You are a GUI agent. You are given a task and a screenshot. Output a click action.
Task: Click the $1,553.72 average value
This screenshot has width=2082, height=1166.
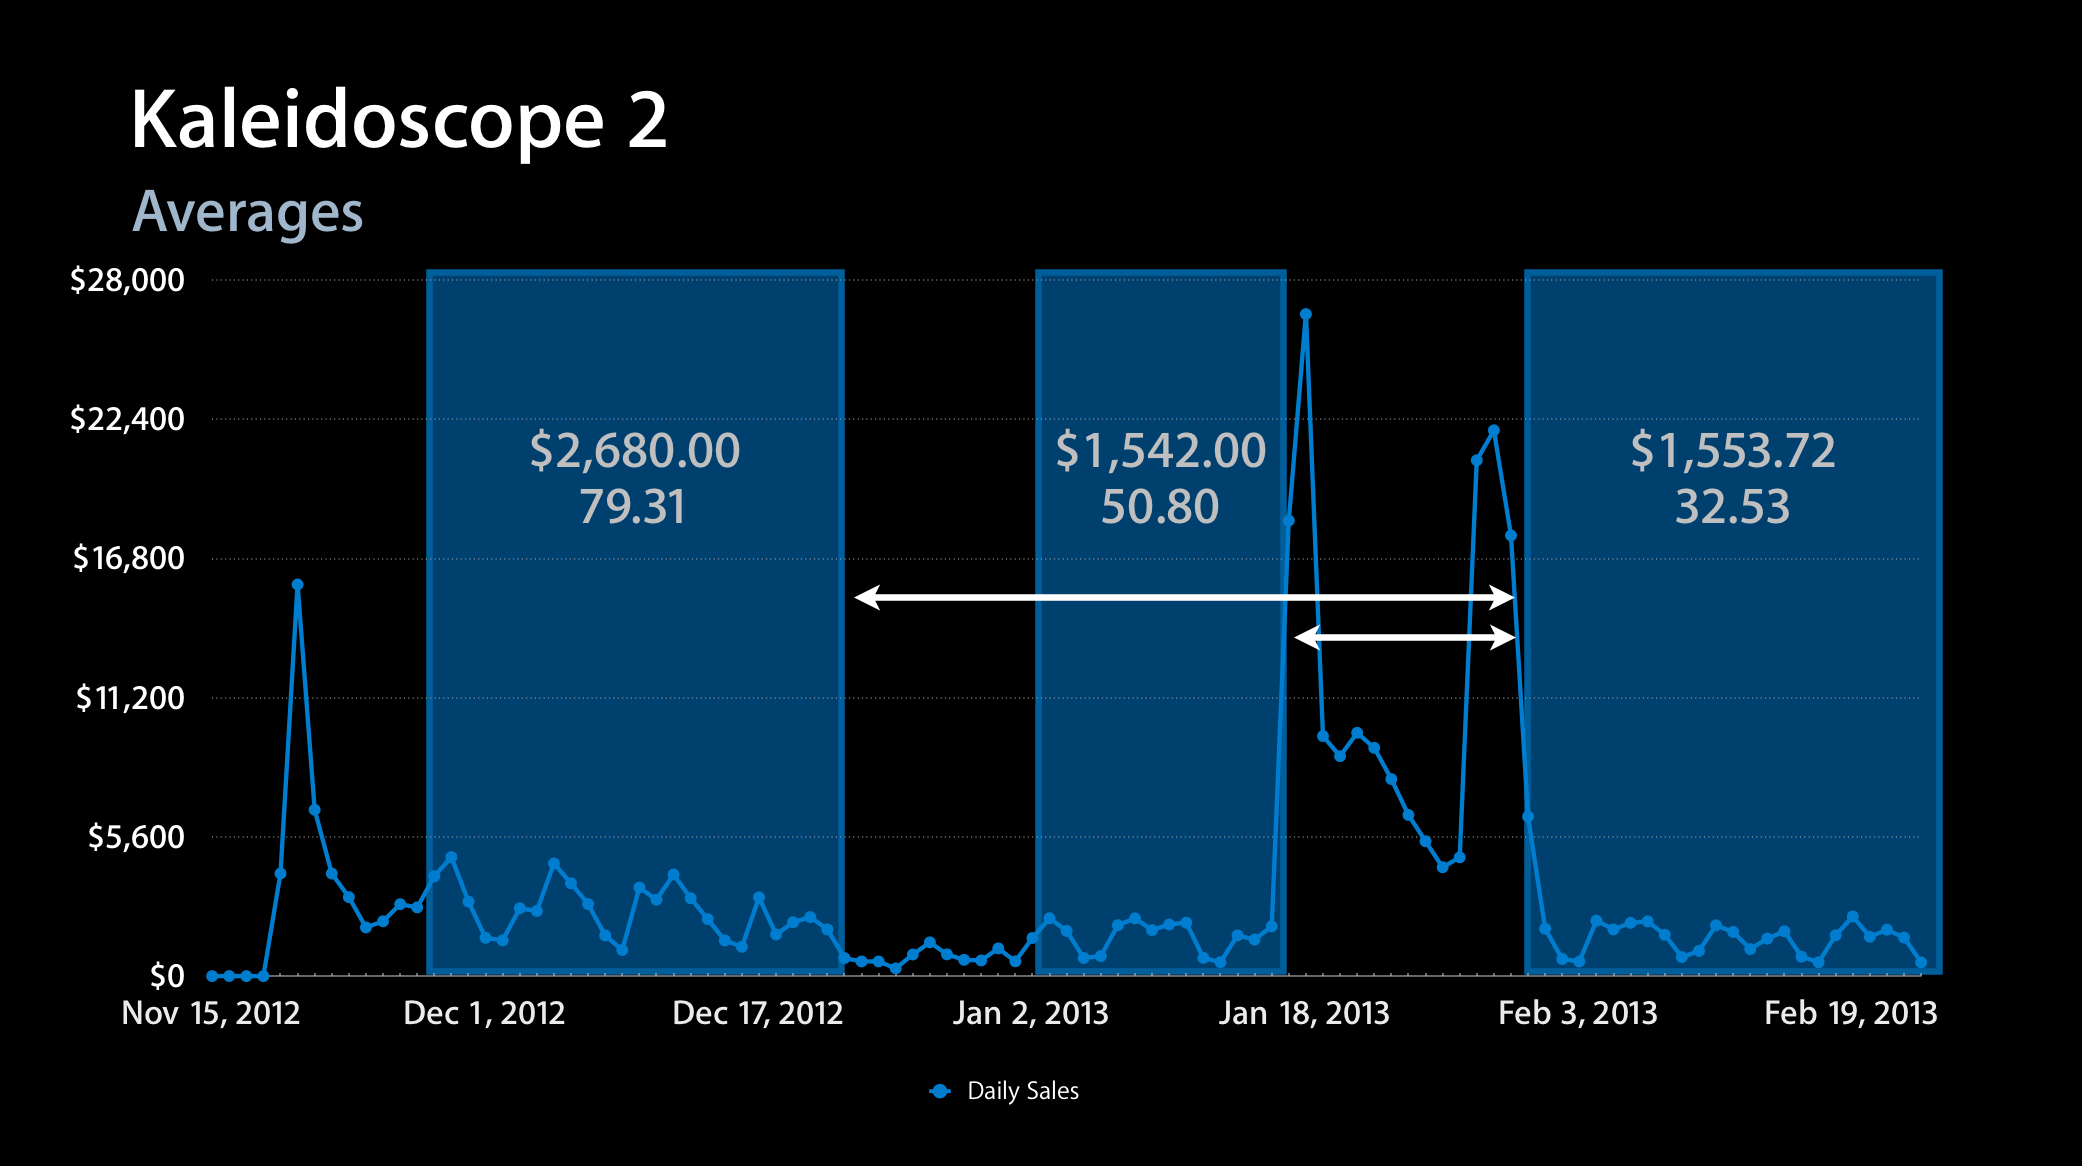point(1733,451)
